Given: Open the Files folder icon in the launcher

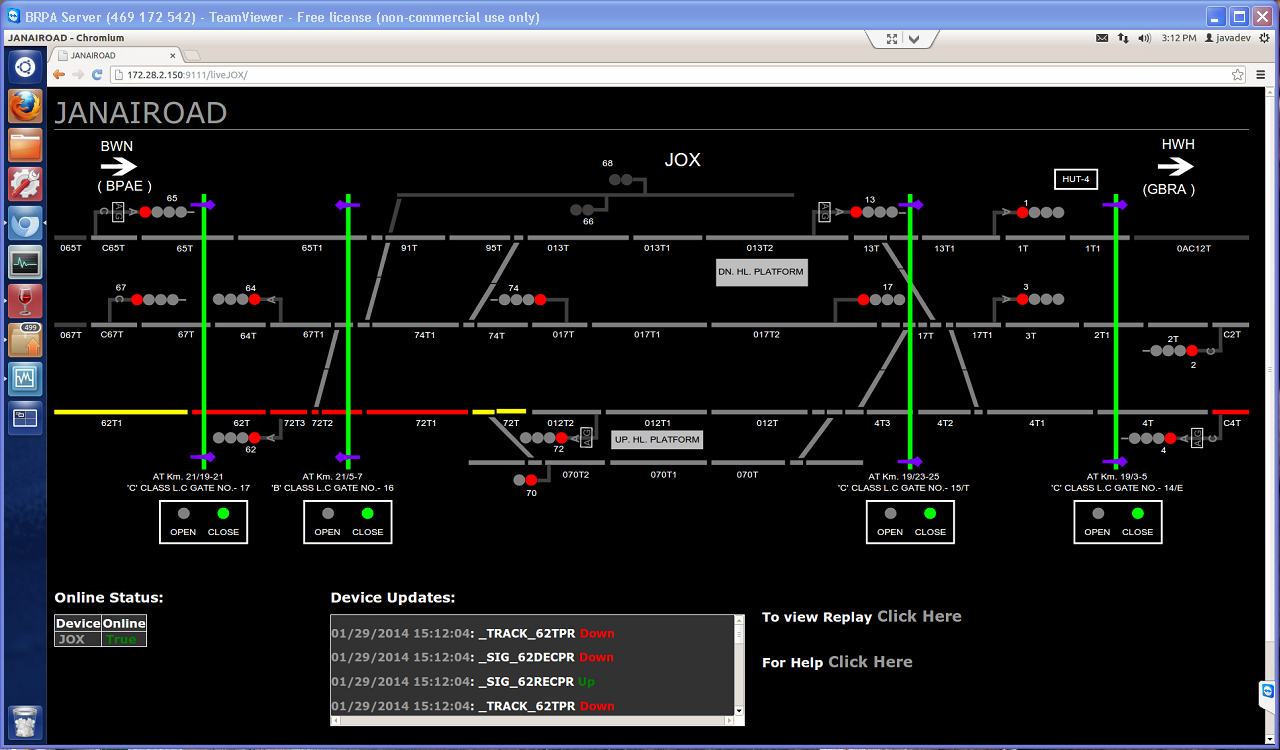Looking at the screenshot, I should 25,145.
